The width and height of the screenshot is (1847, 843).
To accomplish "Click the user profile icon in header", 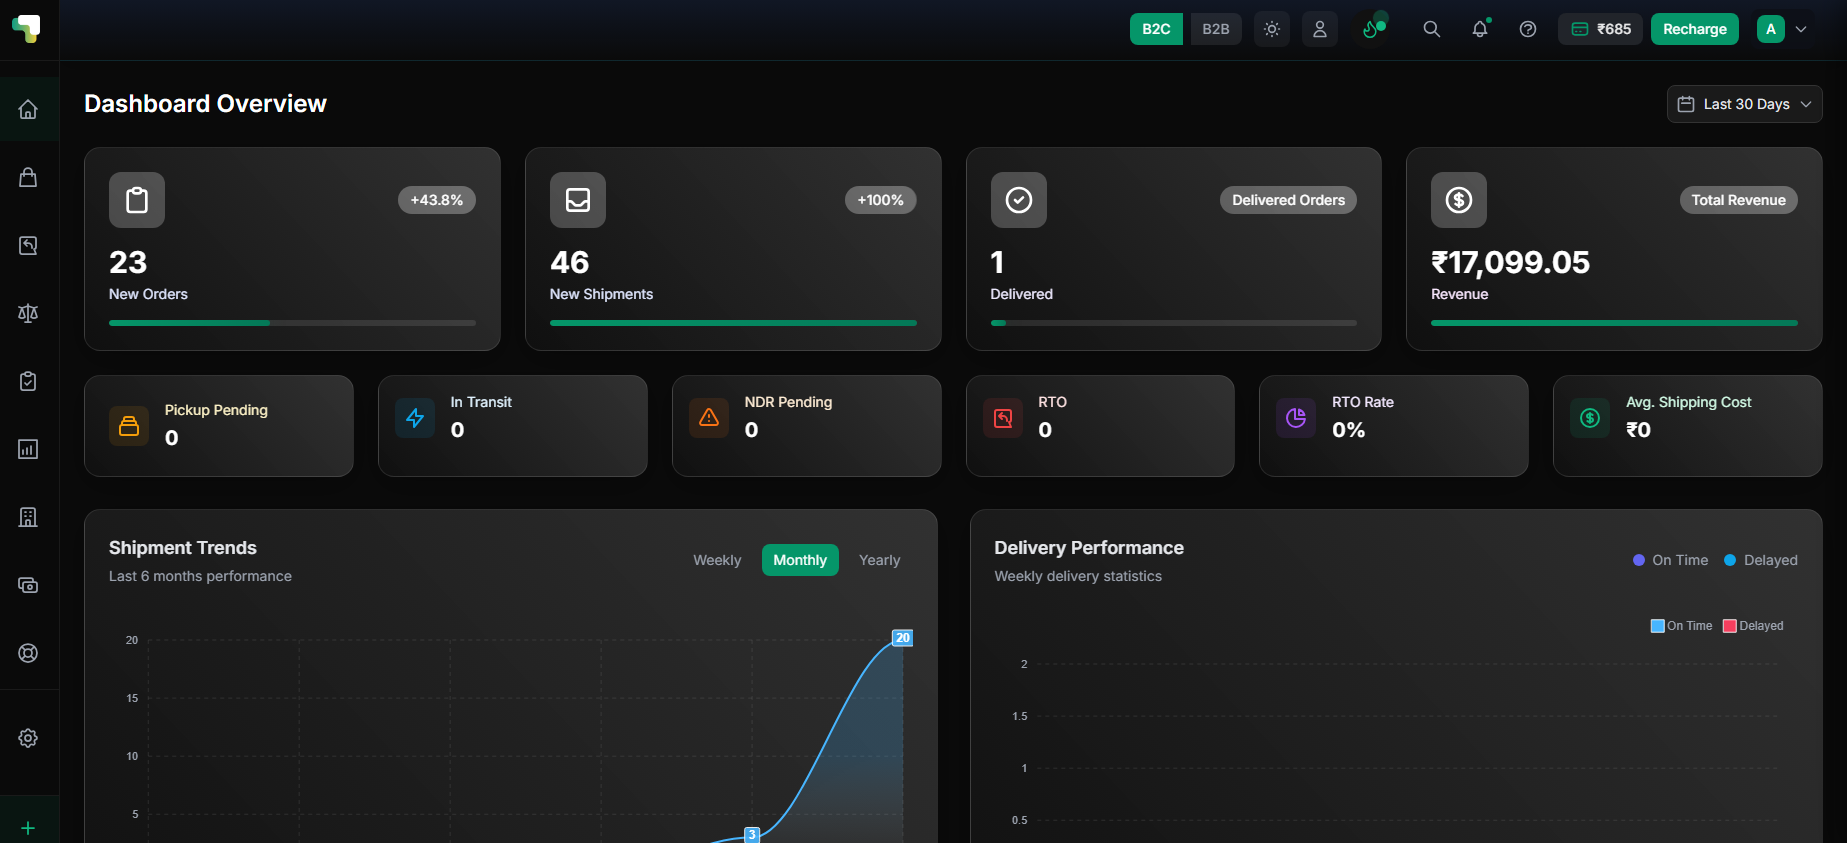I will coord(1320,29).
